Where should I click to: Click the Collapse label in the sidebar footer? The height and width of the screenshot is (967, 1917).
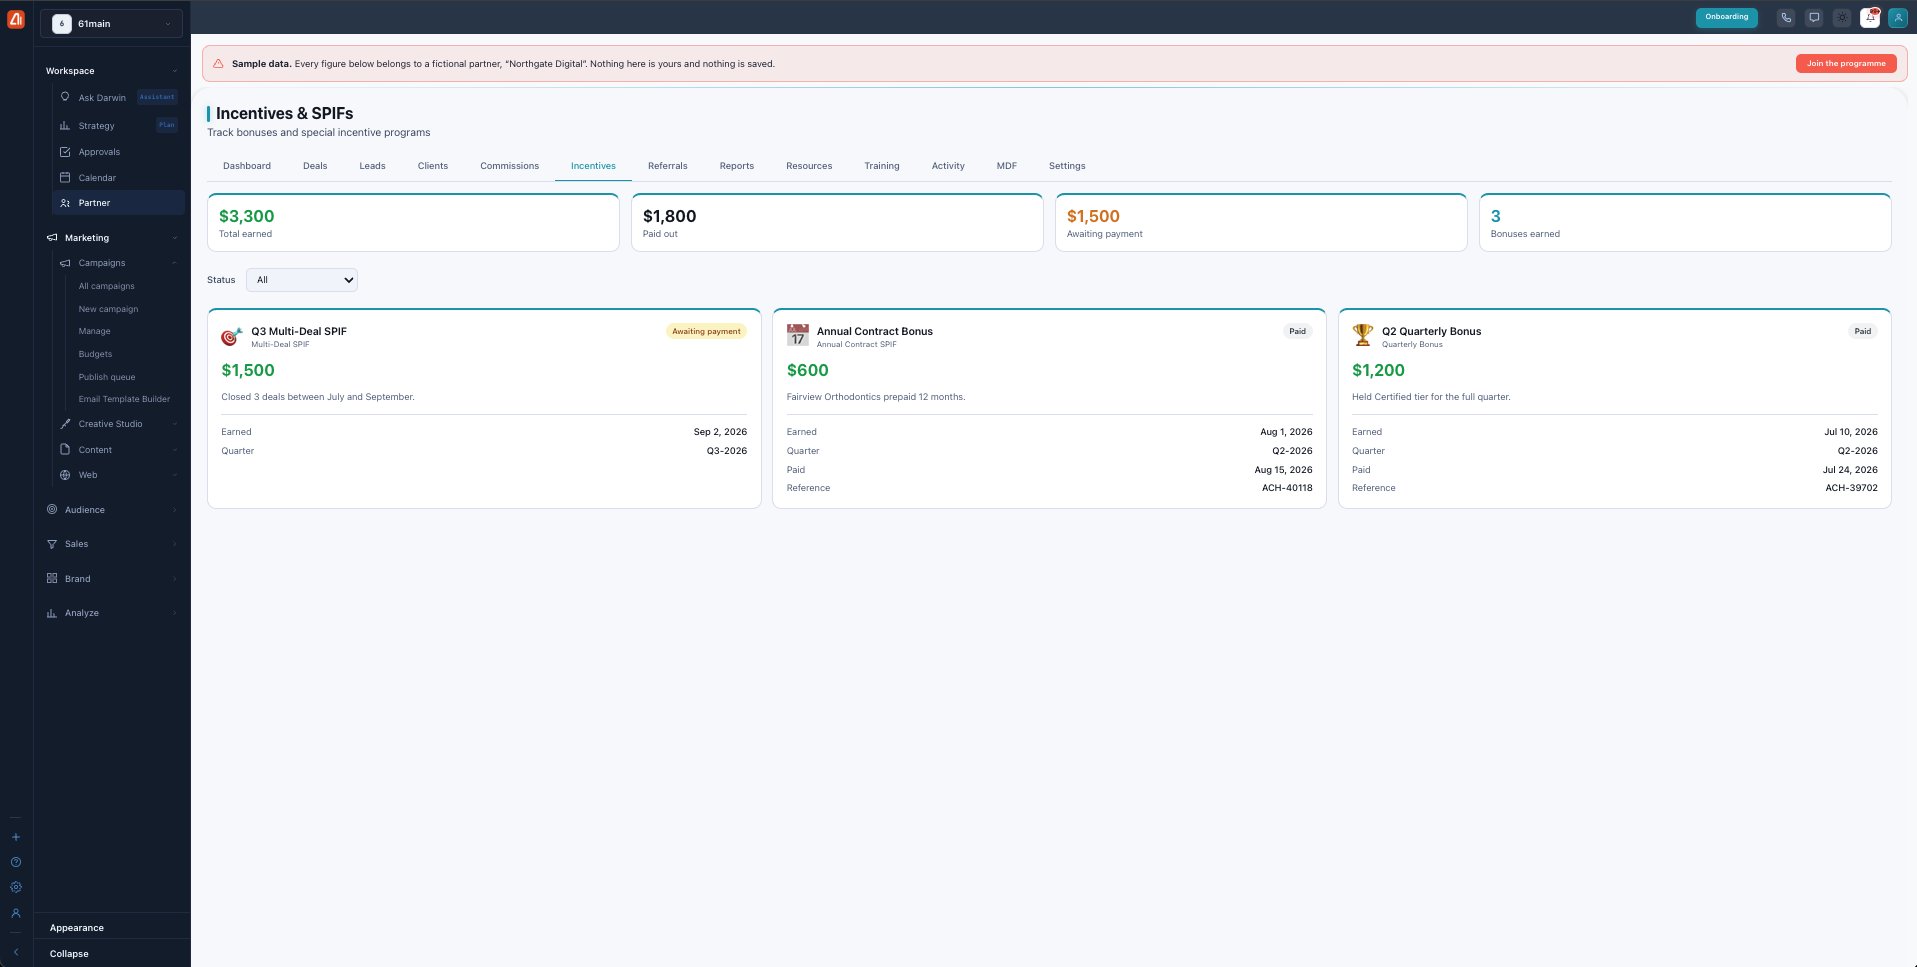point(69,954)
